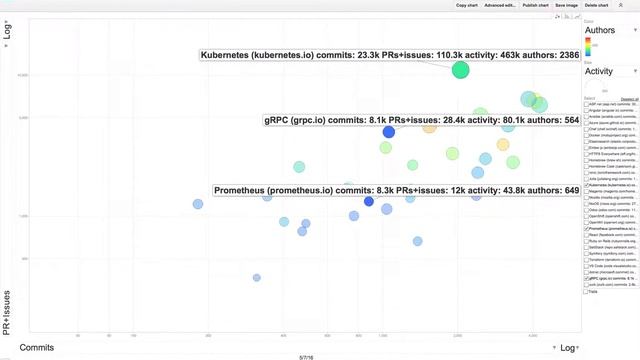Uncheck the Prometheus checkbox
The image size is (640, 360).
pos(587,229)
